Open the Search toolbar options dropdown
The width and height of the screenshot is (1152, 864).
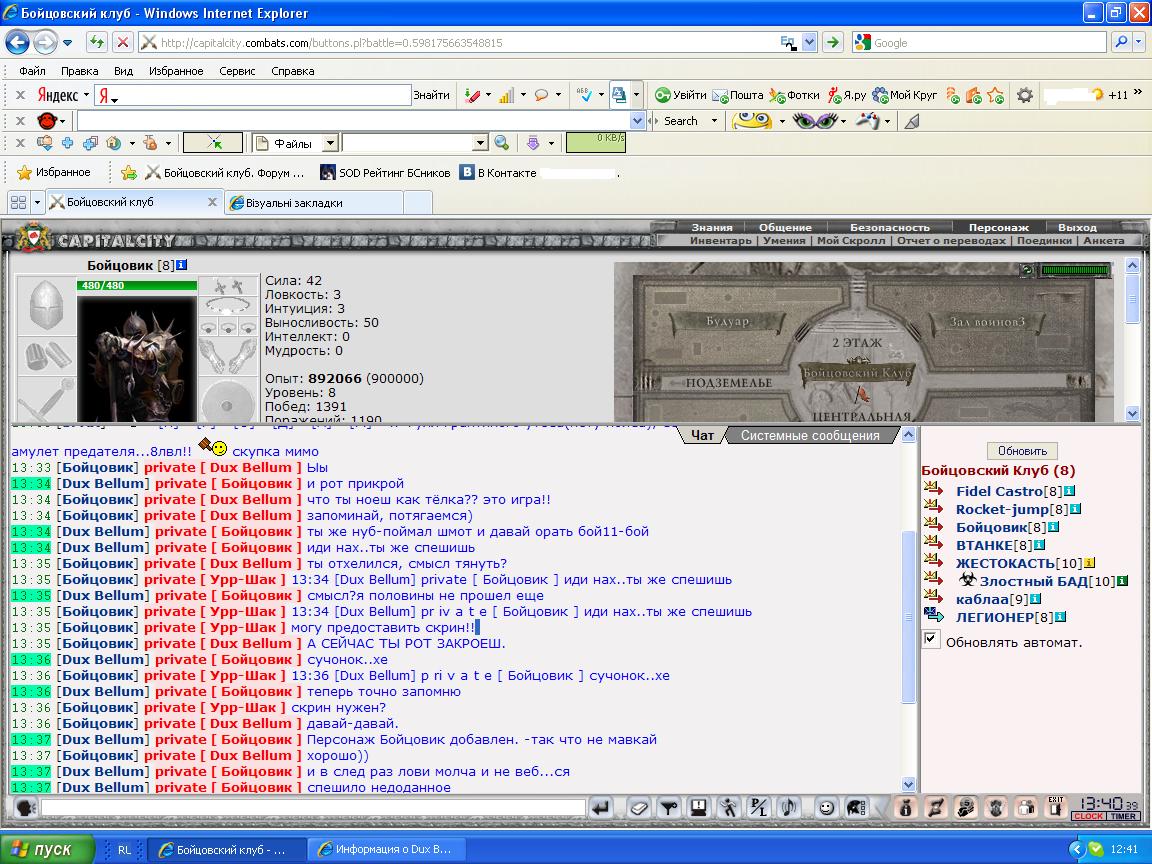(x=714, y=120)
